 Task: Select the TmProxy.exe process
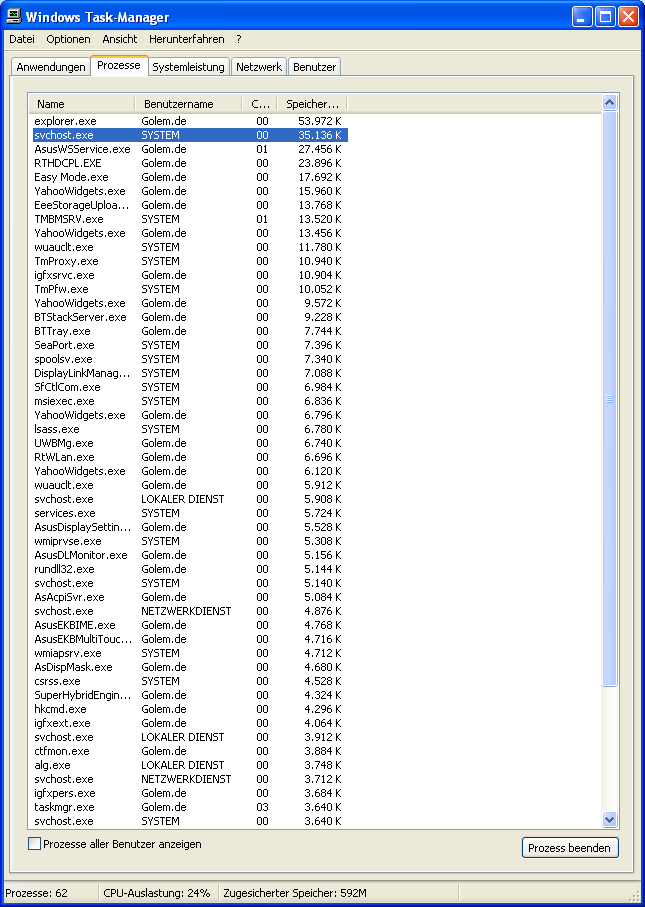(x=190, y=261)
